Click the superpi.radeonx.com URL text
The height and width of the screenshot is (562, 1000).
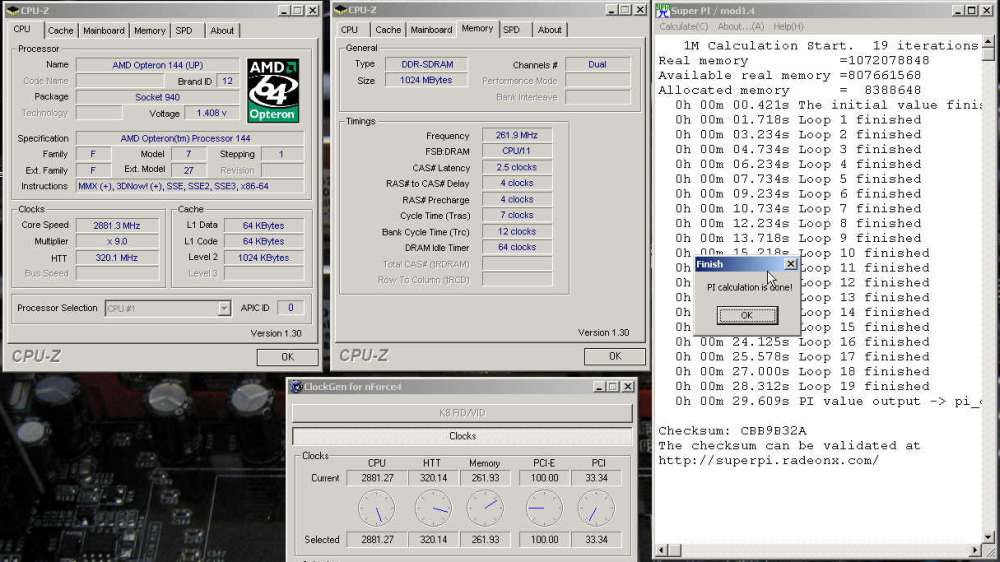[768, 461]
